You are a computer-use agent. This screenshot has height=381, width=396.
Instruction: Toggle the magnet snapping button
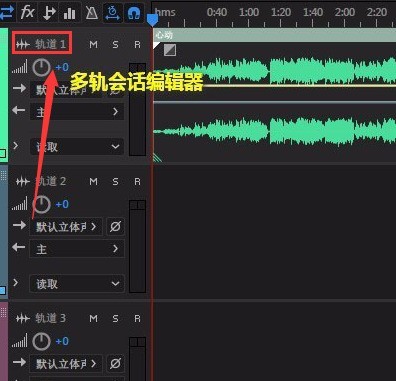tap(134, 12)
